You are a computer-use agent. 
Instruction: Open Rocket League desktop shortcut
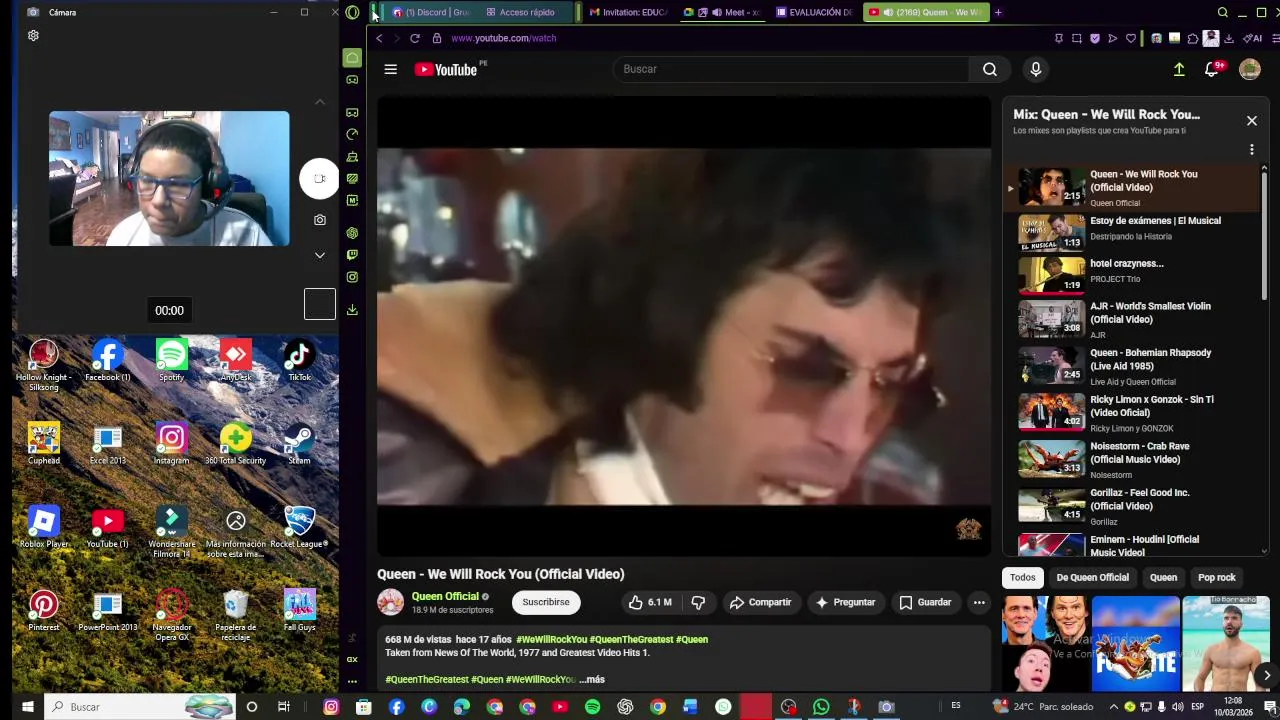(299, 528)
